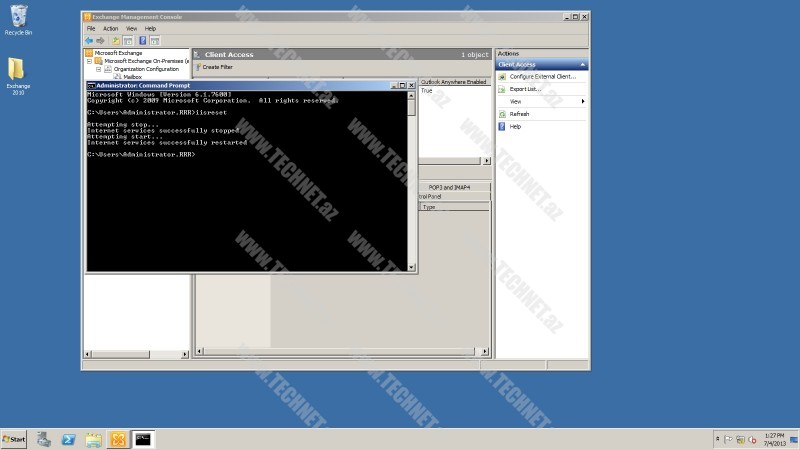Select Organization Configuration tree item
800x450 pixels.
click(x=146, y=69)
